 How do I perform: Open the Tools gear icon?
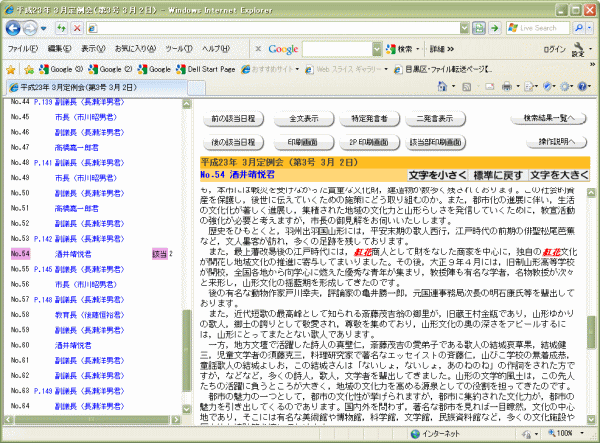tap(565, 87)
